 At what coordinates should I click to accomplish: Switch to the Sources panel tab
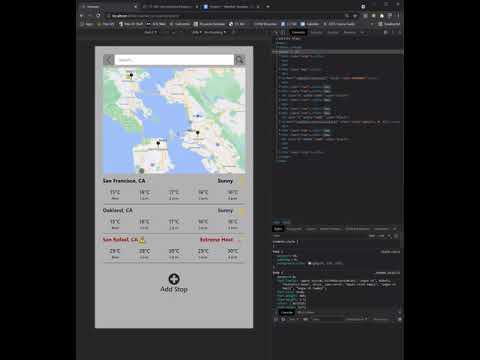[333, 32]
